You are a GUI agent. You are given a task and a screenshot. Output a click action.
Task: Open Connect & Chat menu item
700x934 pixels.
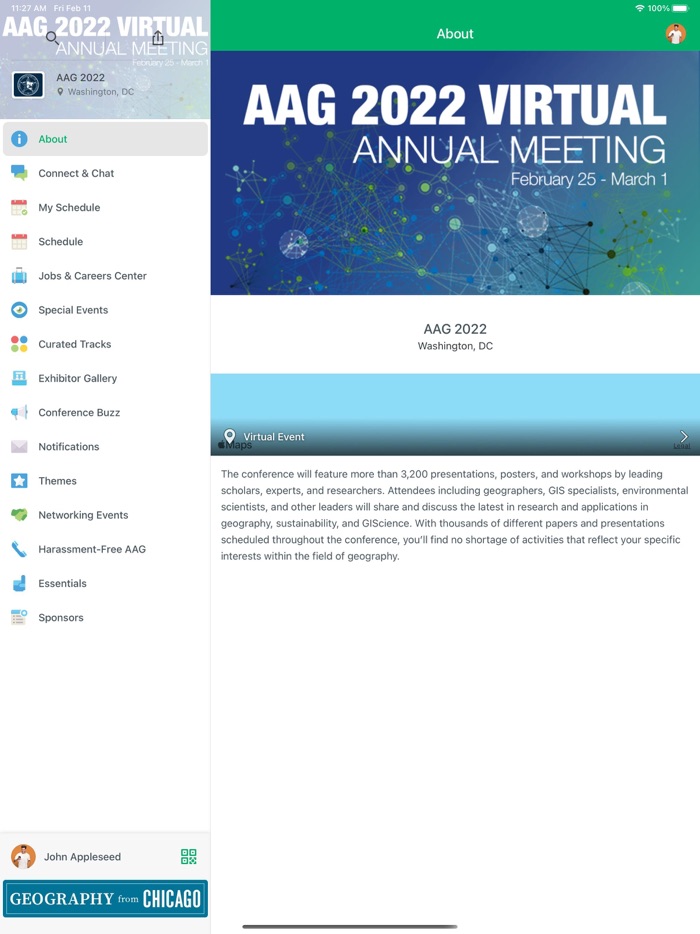coord(105,173)
